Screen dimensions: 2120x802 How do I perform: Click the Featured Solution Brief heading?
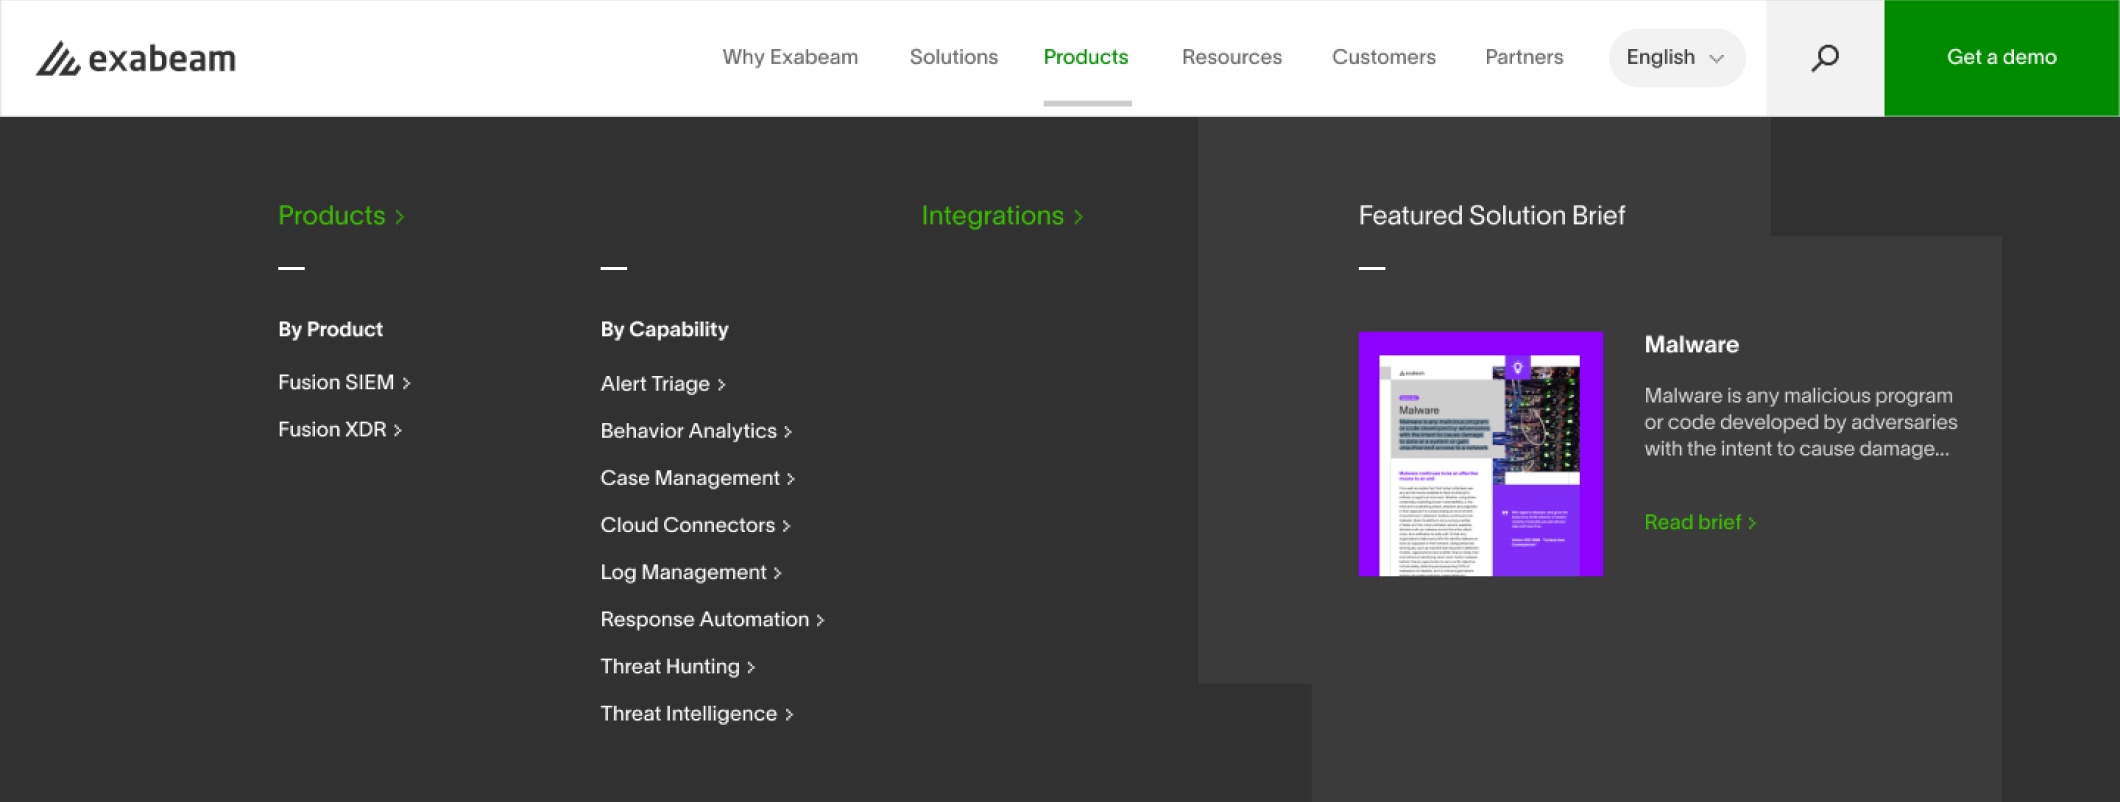[1492, 215]
